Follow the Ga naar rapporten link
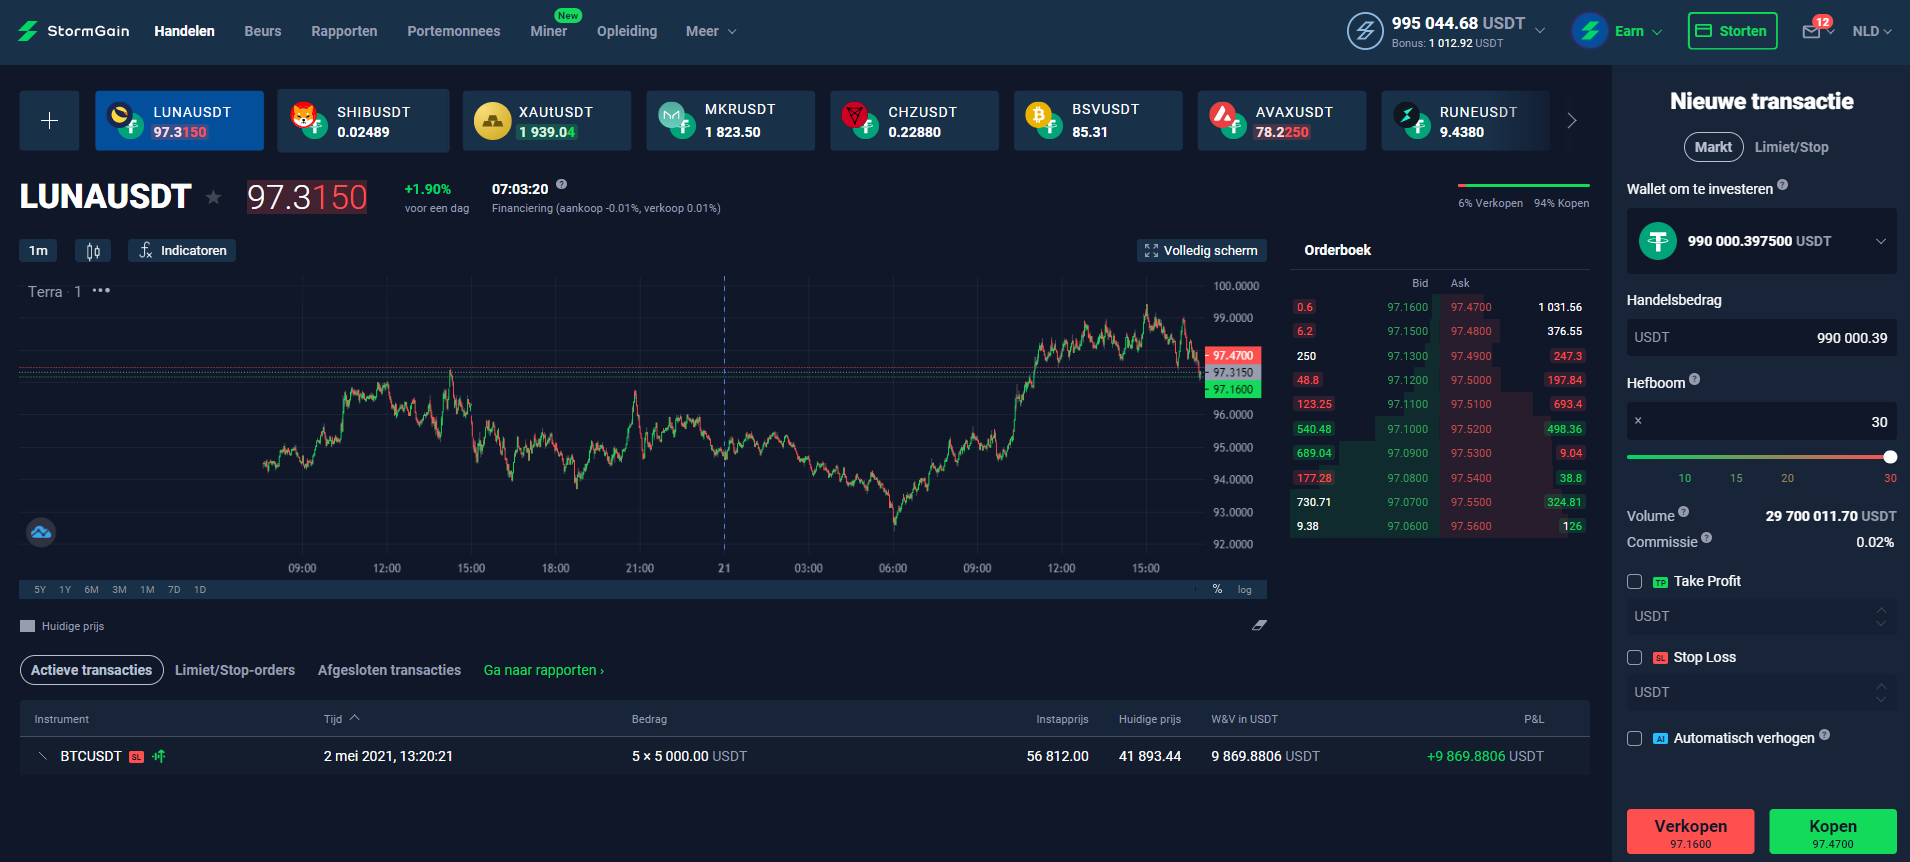This screenshot has width=1910, height=862. [543, 671]
